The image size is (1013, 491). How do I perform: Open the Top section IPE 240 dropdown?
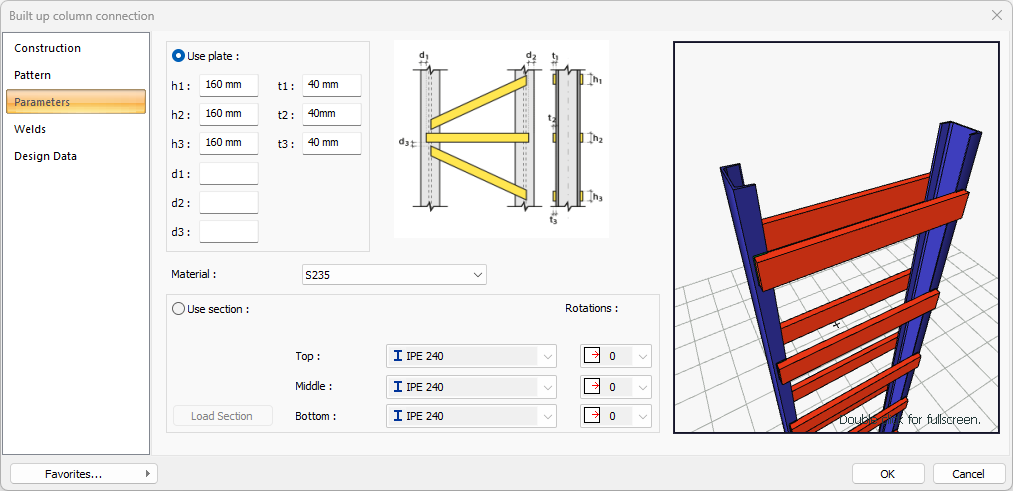(x=471, y=356)
